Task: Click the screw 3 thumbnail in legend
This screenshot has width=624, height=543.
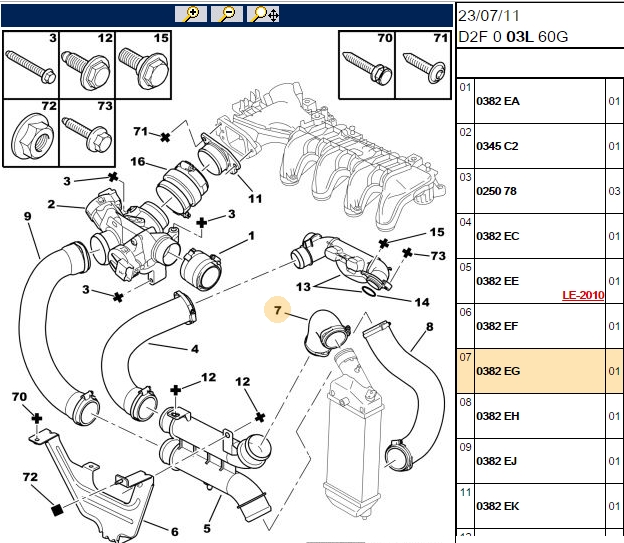Action: [x=31, y=65]
